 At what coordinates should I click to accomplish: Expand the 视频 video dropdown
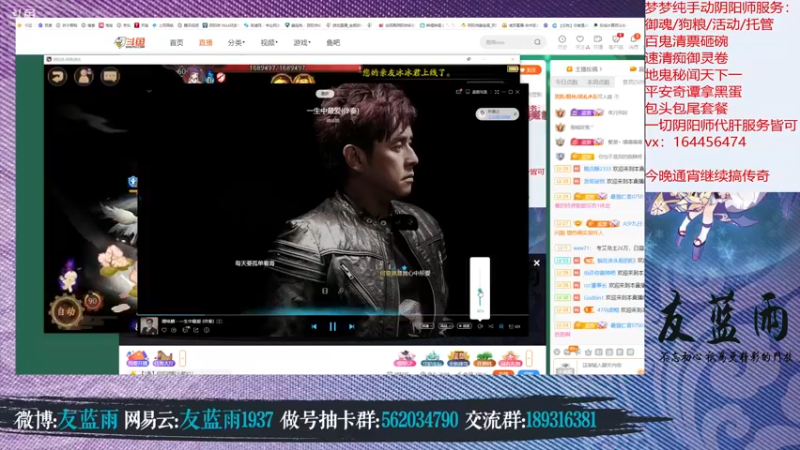[269, 43]
